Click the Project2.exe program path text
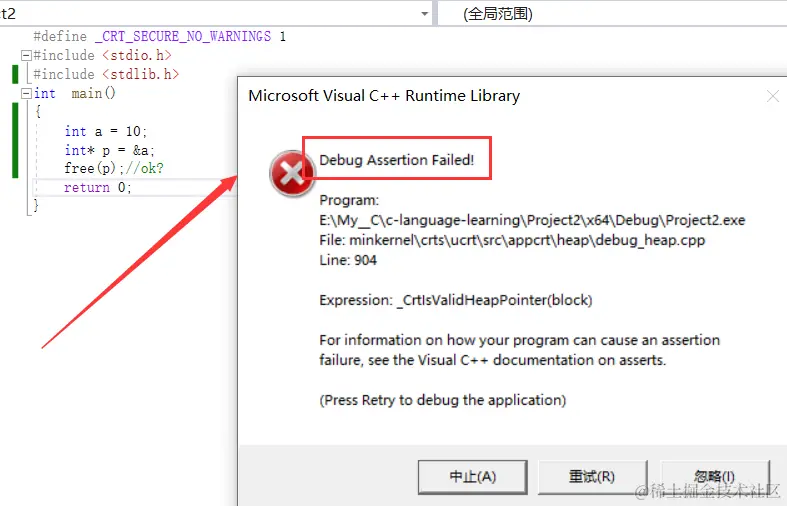This screenshot has height=506, width=787. (532, 220)
